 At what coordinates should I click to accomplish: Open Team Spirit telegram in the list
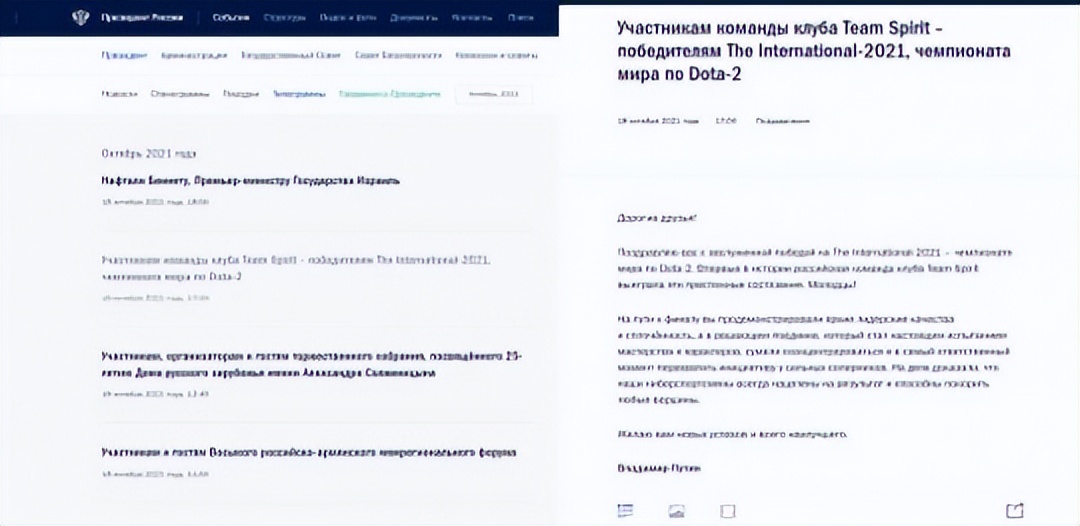(x=295, y=269)
